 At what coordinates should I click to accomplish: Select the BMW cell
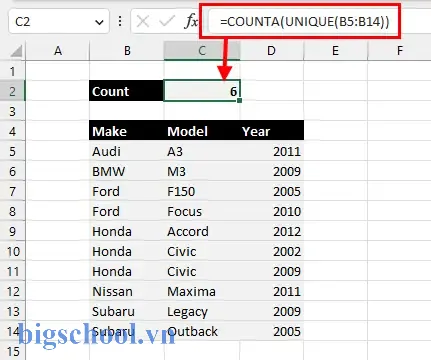[127, 171]
